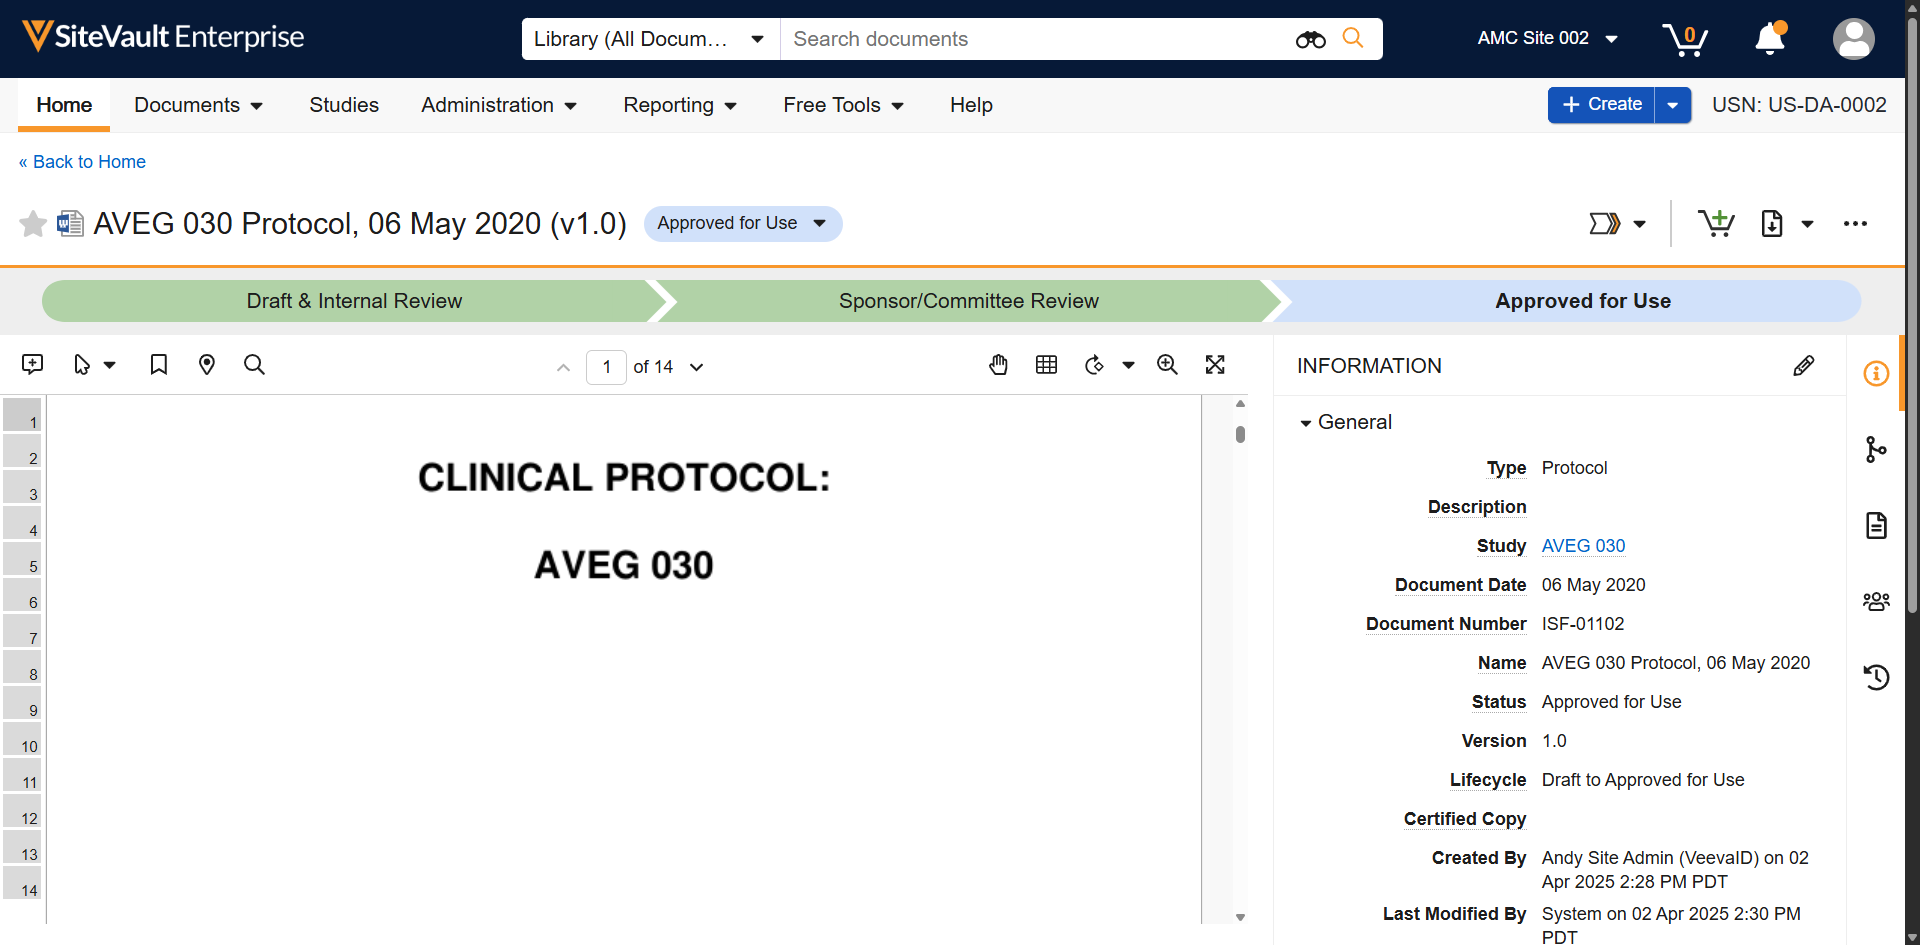
Task: Favorite document with star icon
Action: (33, 223)
